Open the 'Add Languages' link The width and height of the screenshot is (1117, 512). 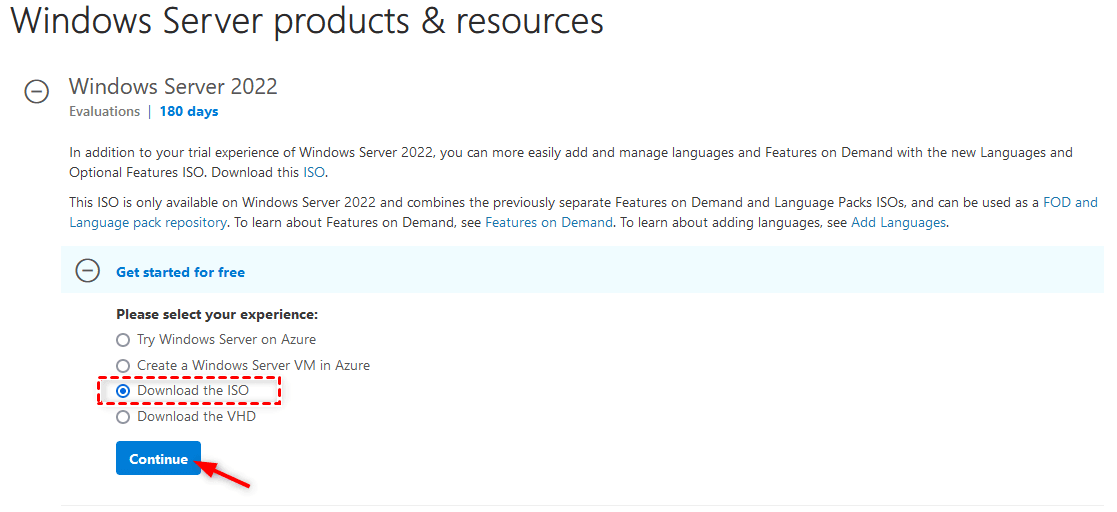[x=897, y=222]
